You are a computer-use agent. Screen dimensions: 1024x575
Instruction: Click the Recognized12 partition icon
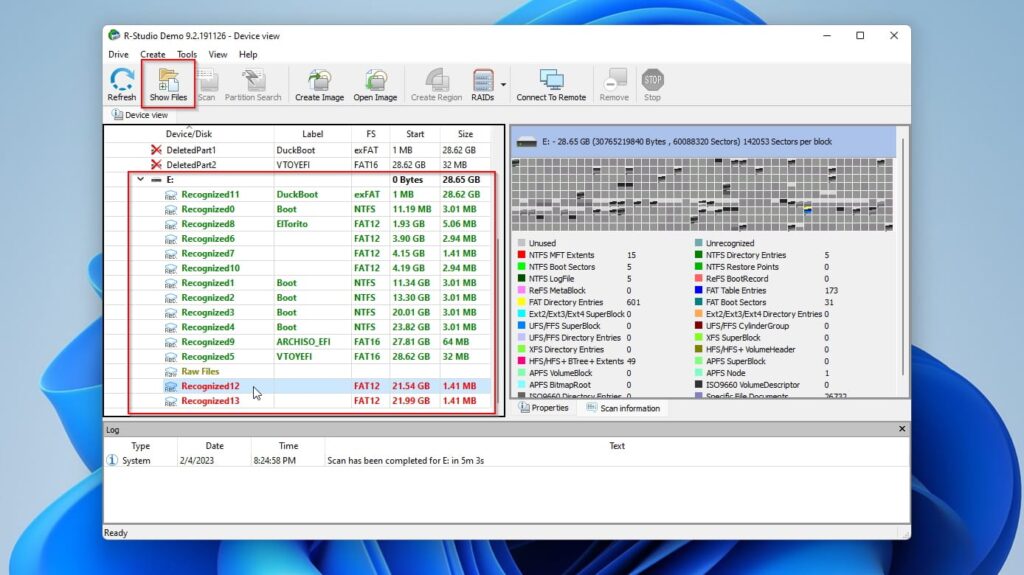click(x=170, y=386)
